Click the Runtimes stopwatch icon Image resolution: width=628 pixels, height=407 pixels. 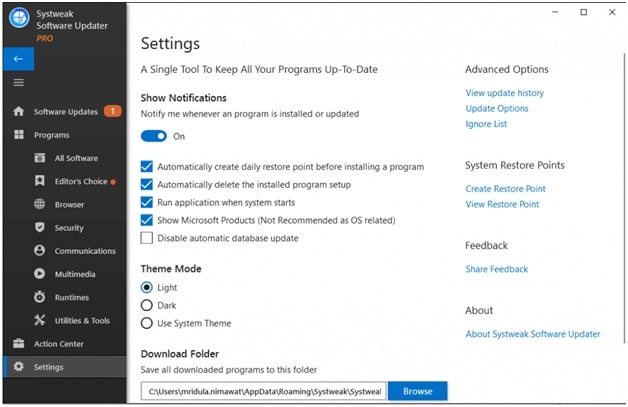40,297
